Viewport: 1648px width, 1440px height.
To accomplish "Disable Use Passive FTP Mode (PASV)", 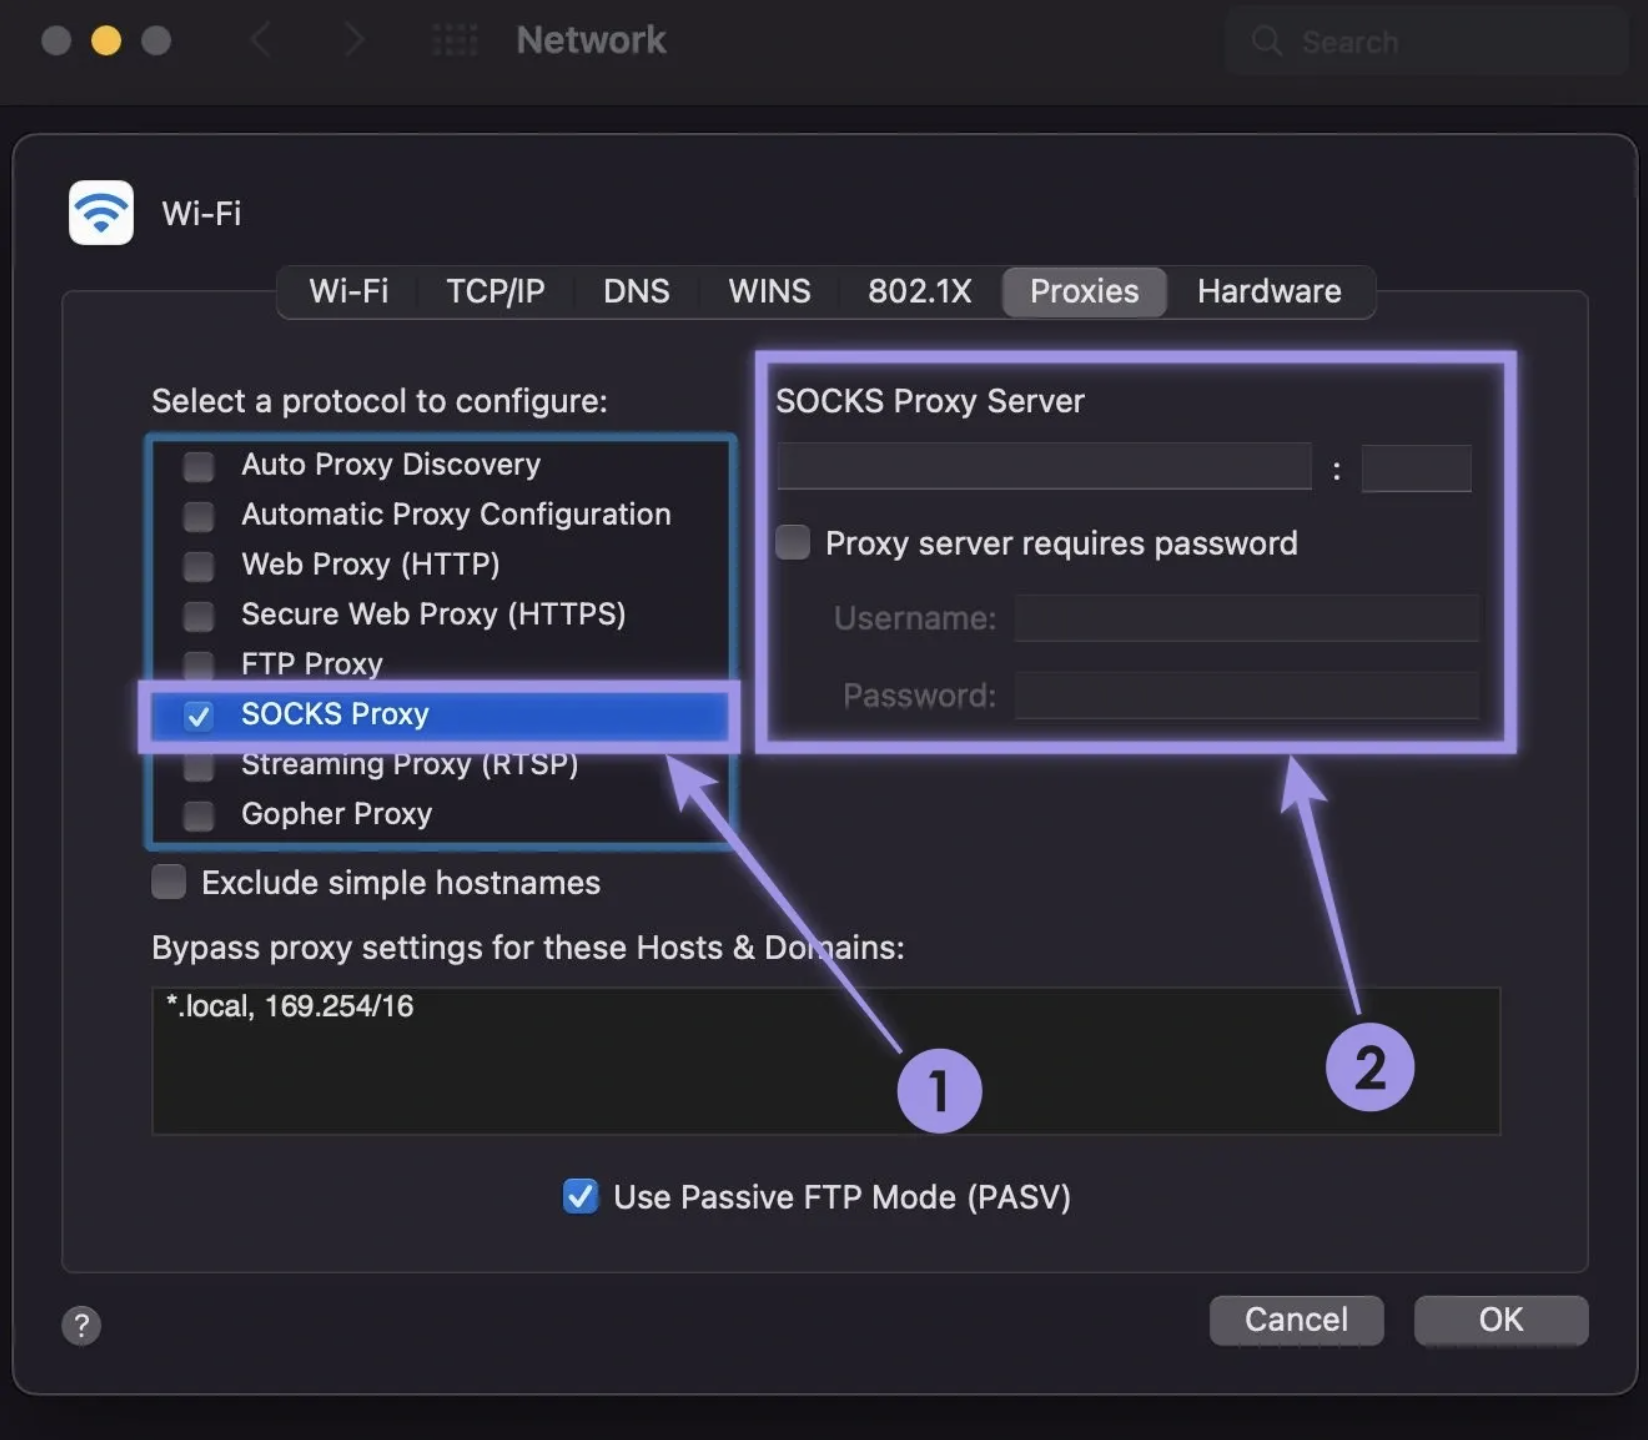I will (x=580, y=1196).
